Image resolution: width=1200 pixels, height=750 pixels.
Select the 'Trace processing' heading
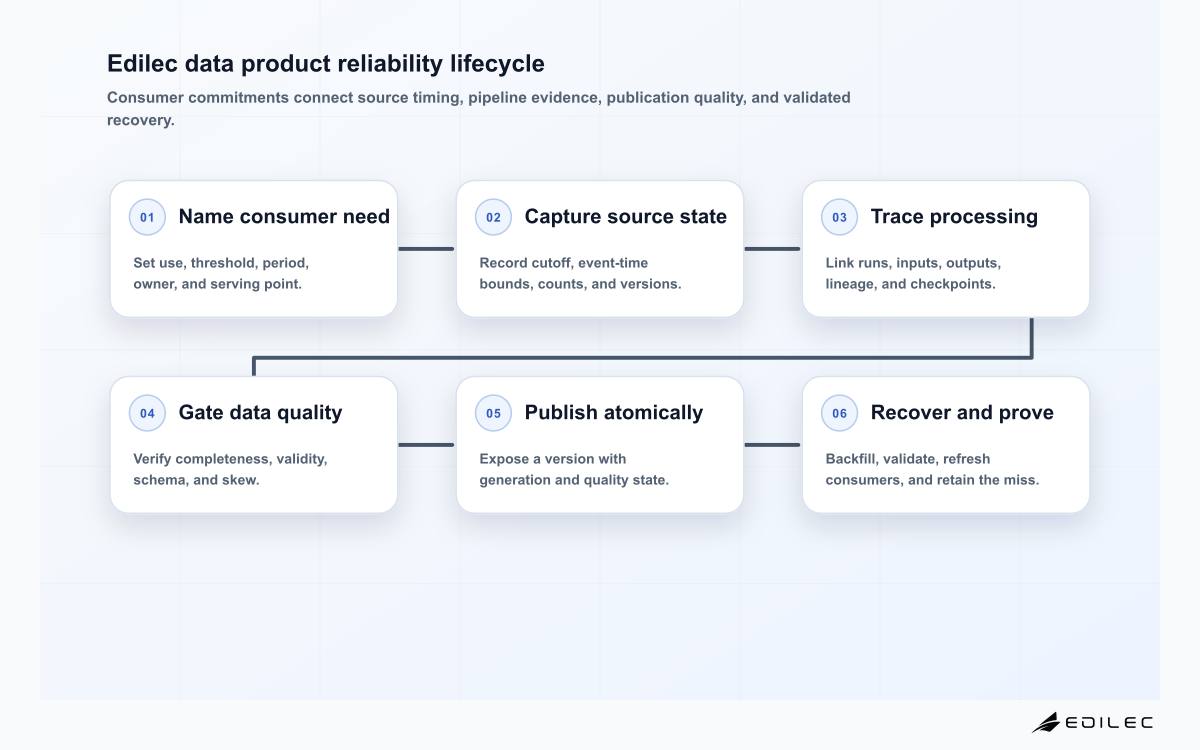954,217
